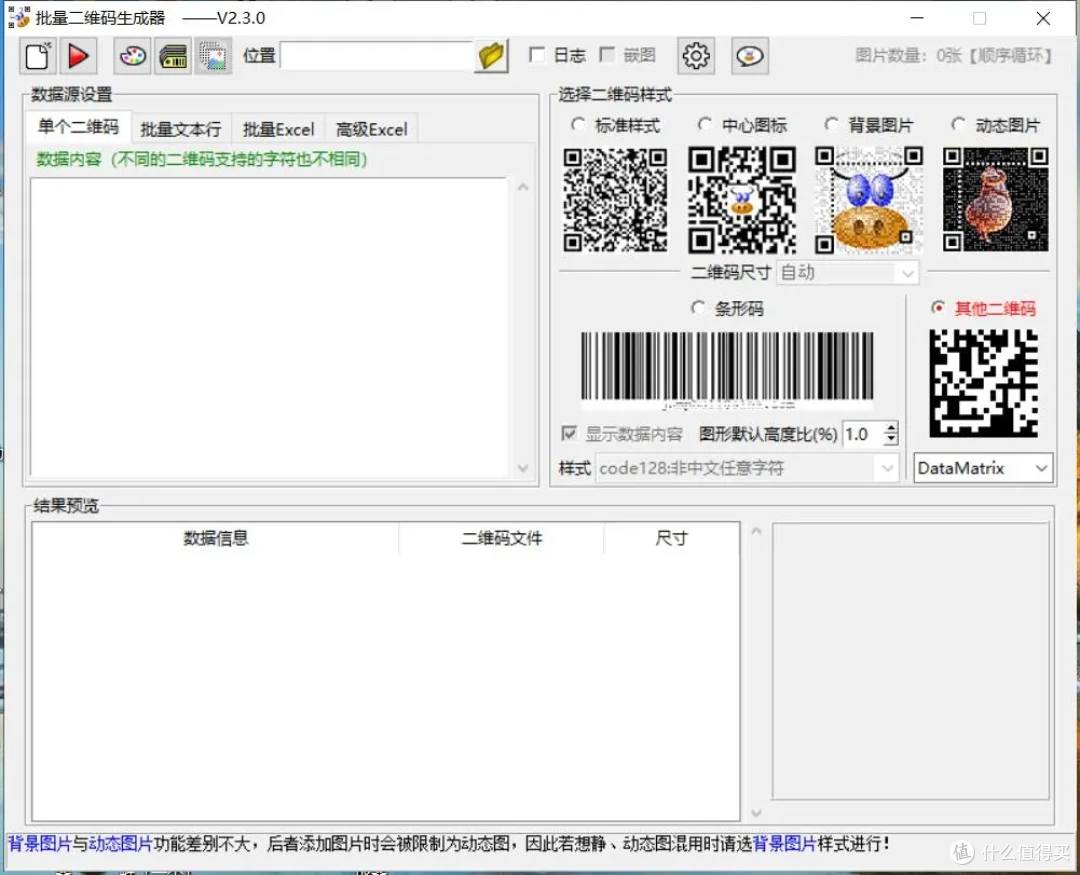Select the 动态图片 radio button
Viewport: 1080px width, 875px height.
[x=958, y=125]
